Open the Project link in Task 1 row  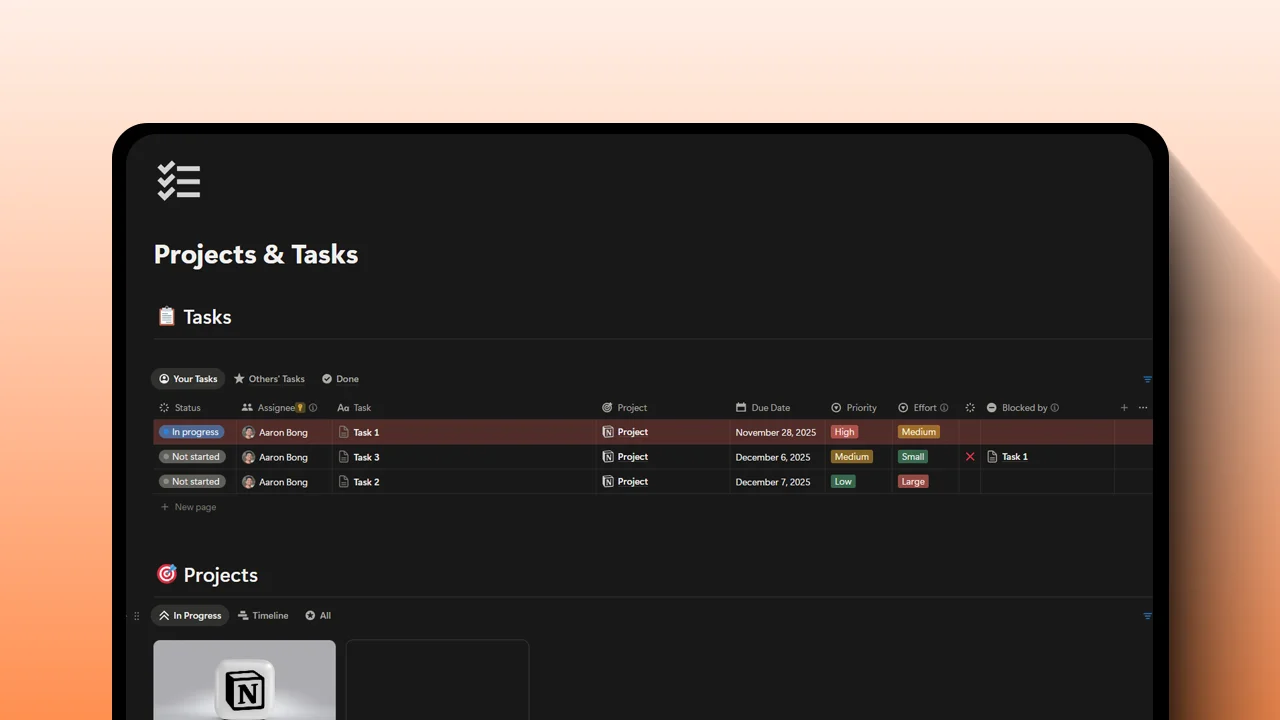click(633, 432)
